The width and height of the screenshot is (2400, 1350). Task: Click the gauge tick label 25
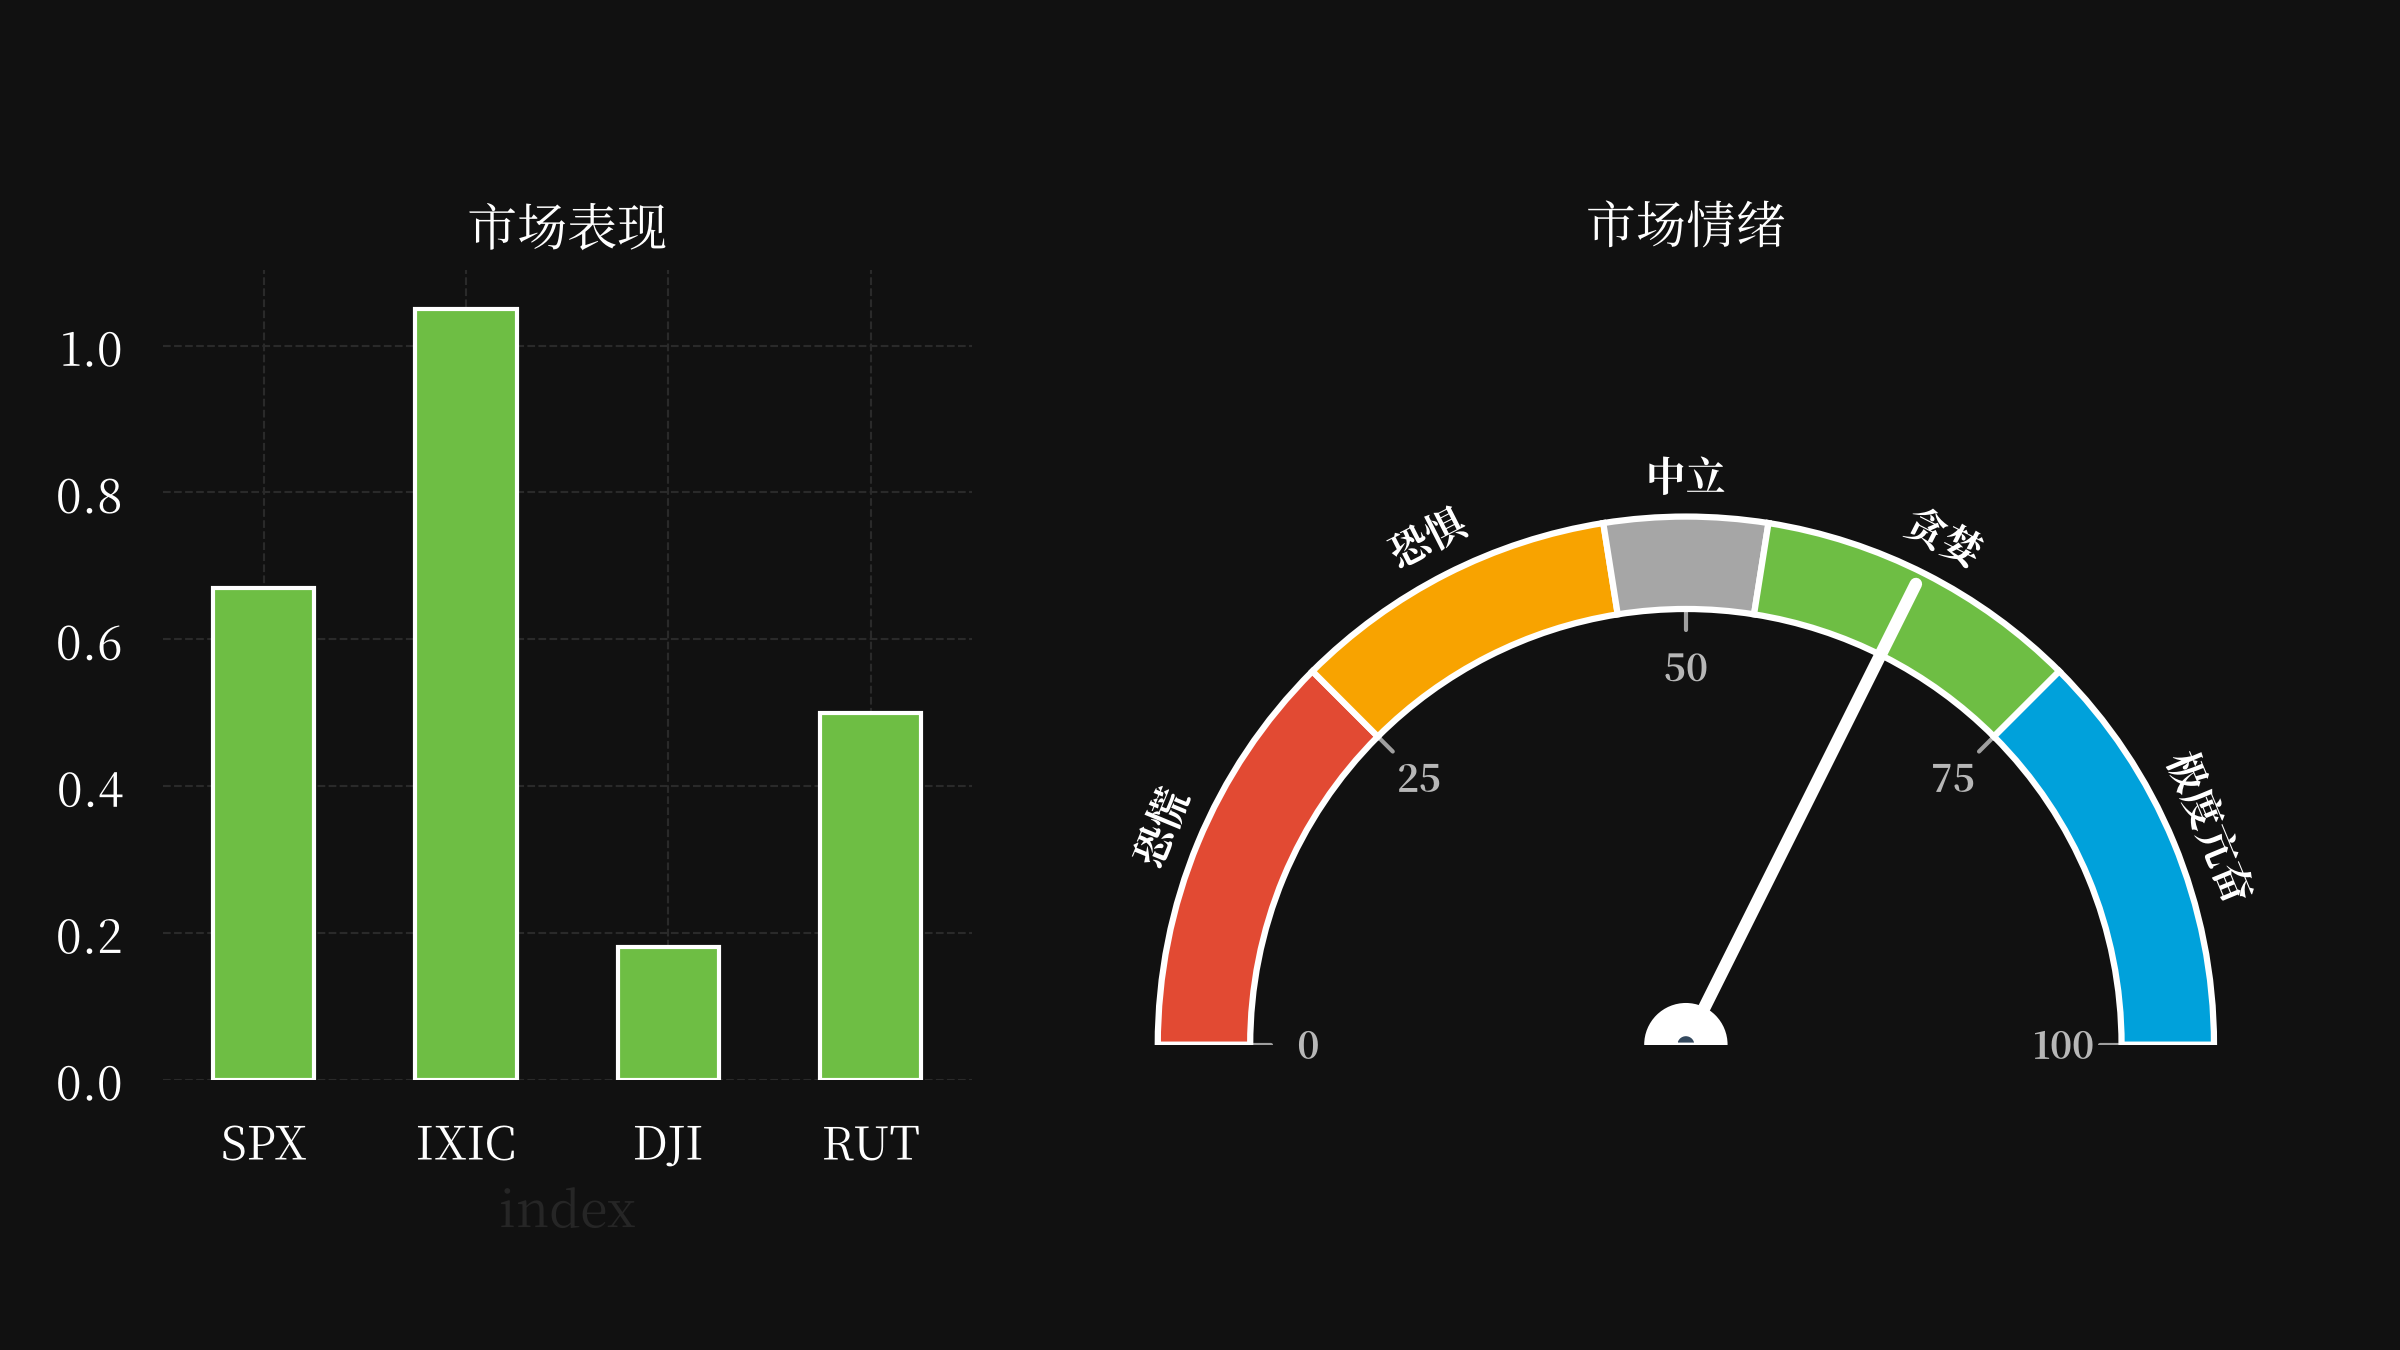[x=1419, y=778]
